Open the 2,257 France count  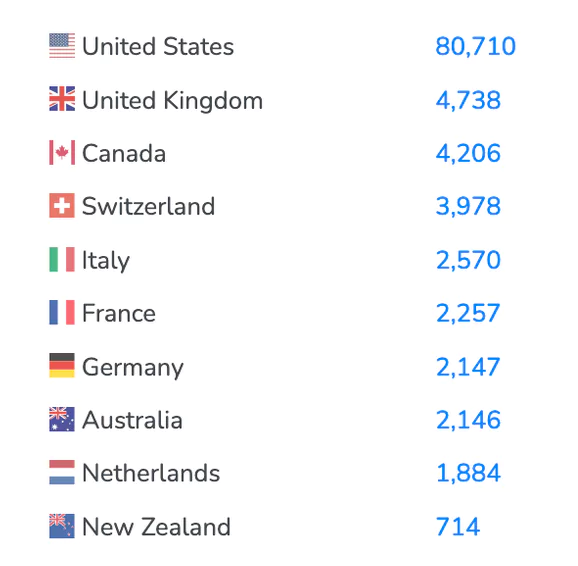(x=468, y=313)
